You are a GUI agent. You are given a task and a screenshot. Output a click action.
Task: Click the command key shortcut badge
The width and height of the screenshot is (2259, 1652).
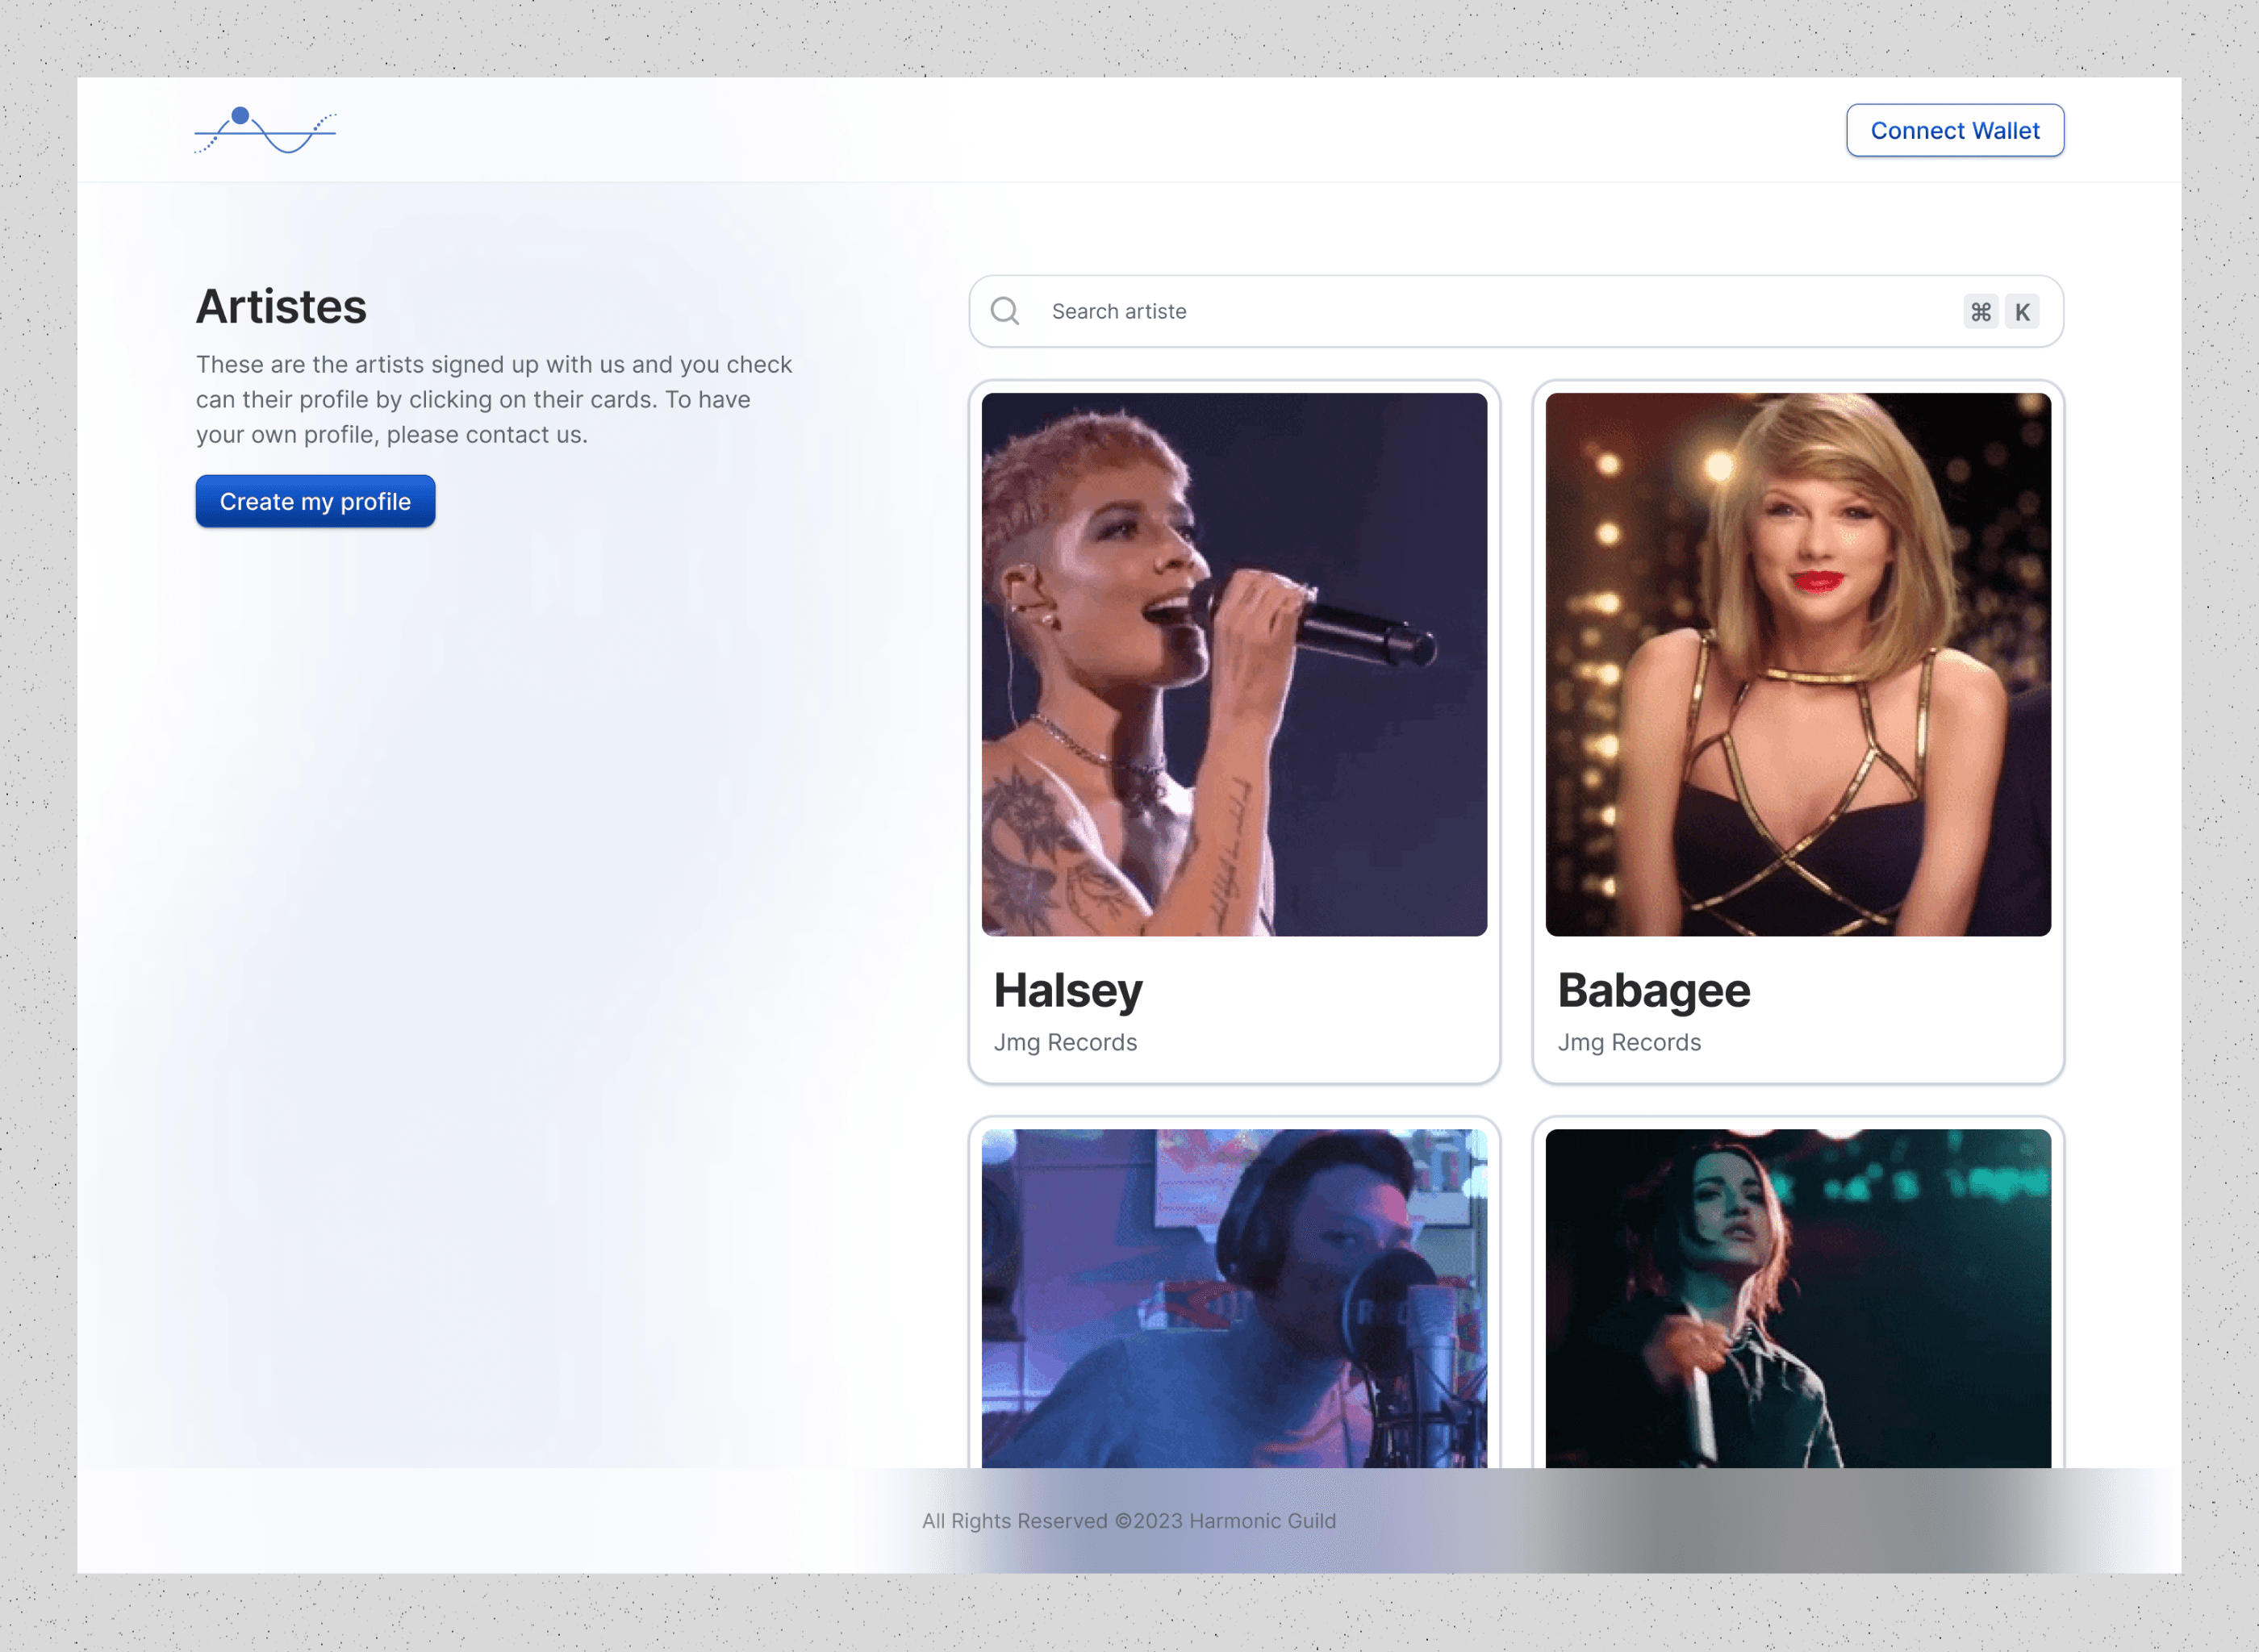(x=1980, y=312)
